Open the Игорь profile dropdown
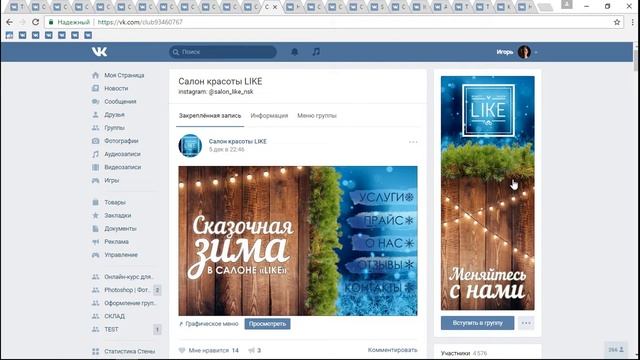The image size is (640, 360). 517,52
